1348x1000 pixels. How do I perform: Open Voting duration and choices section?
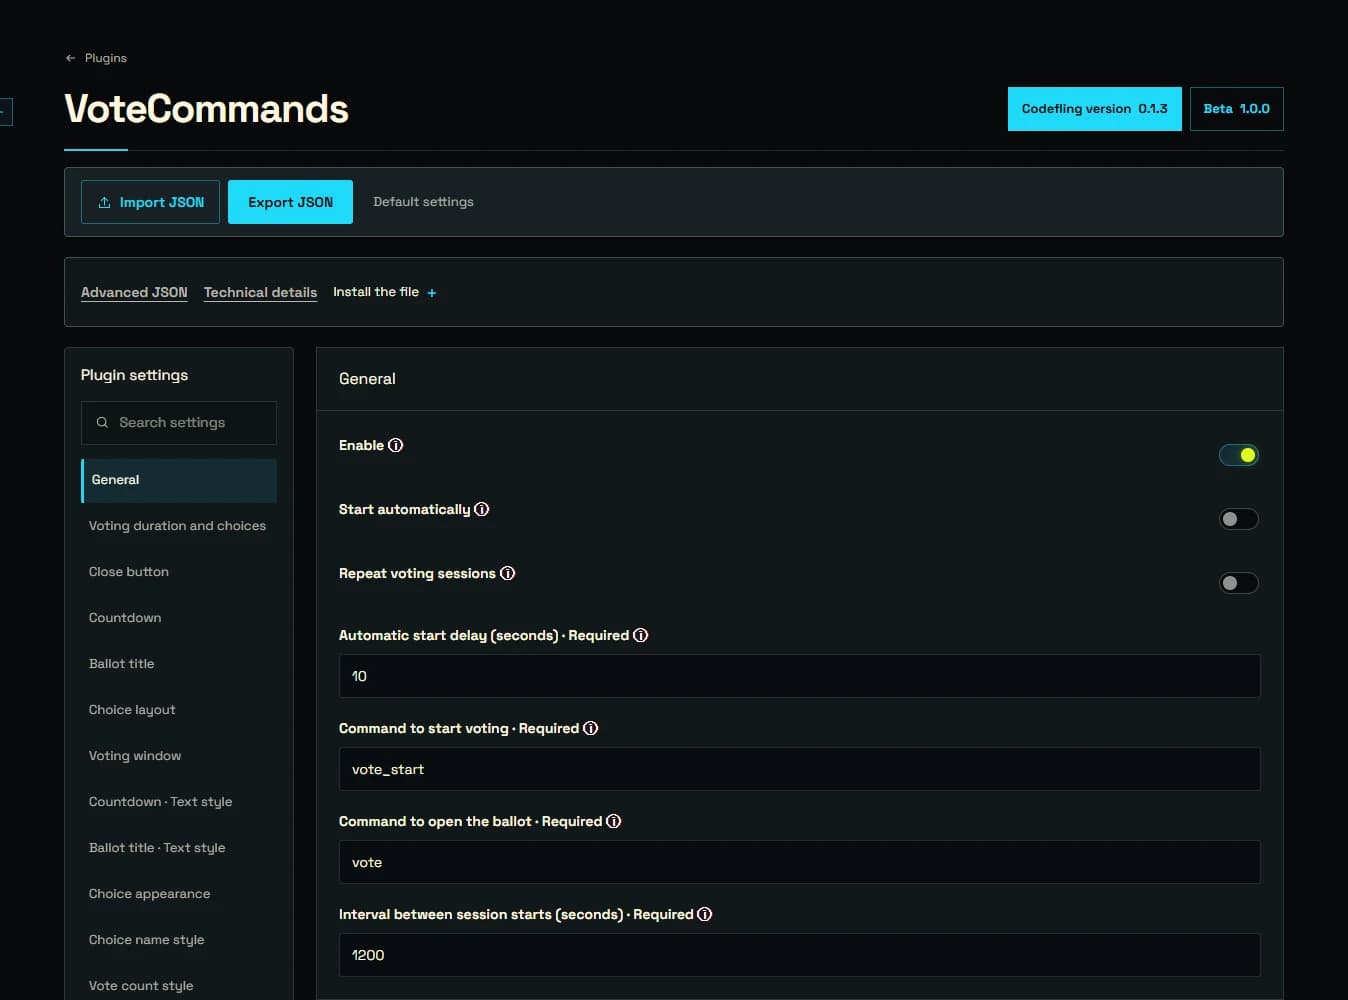click(179, 526)
